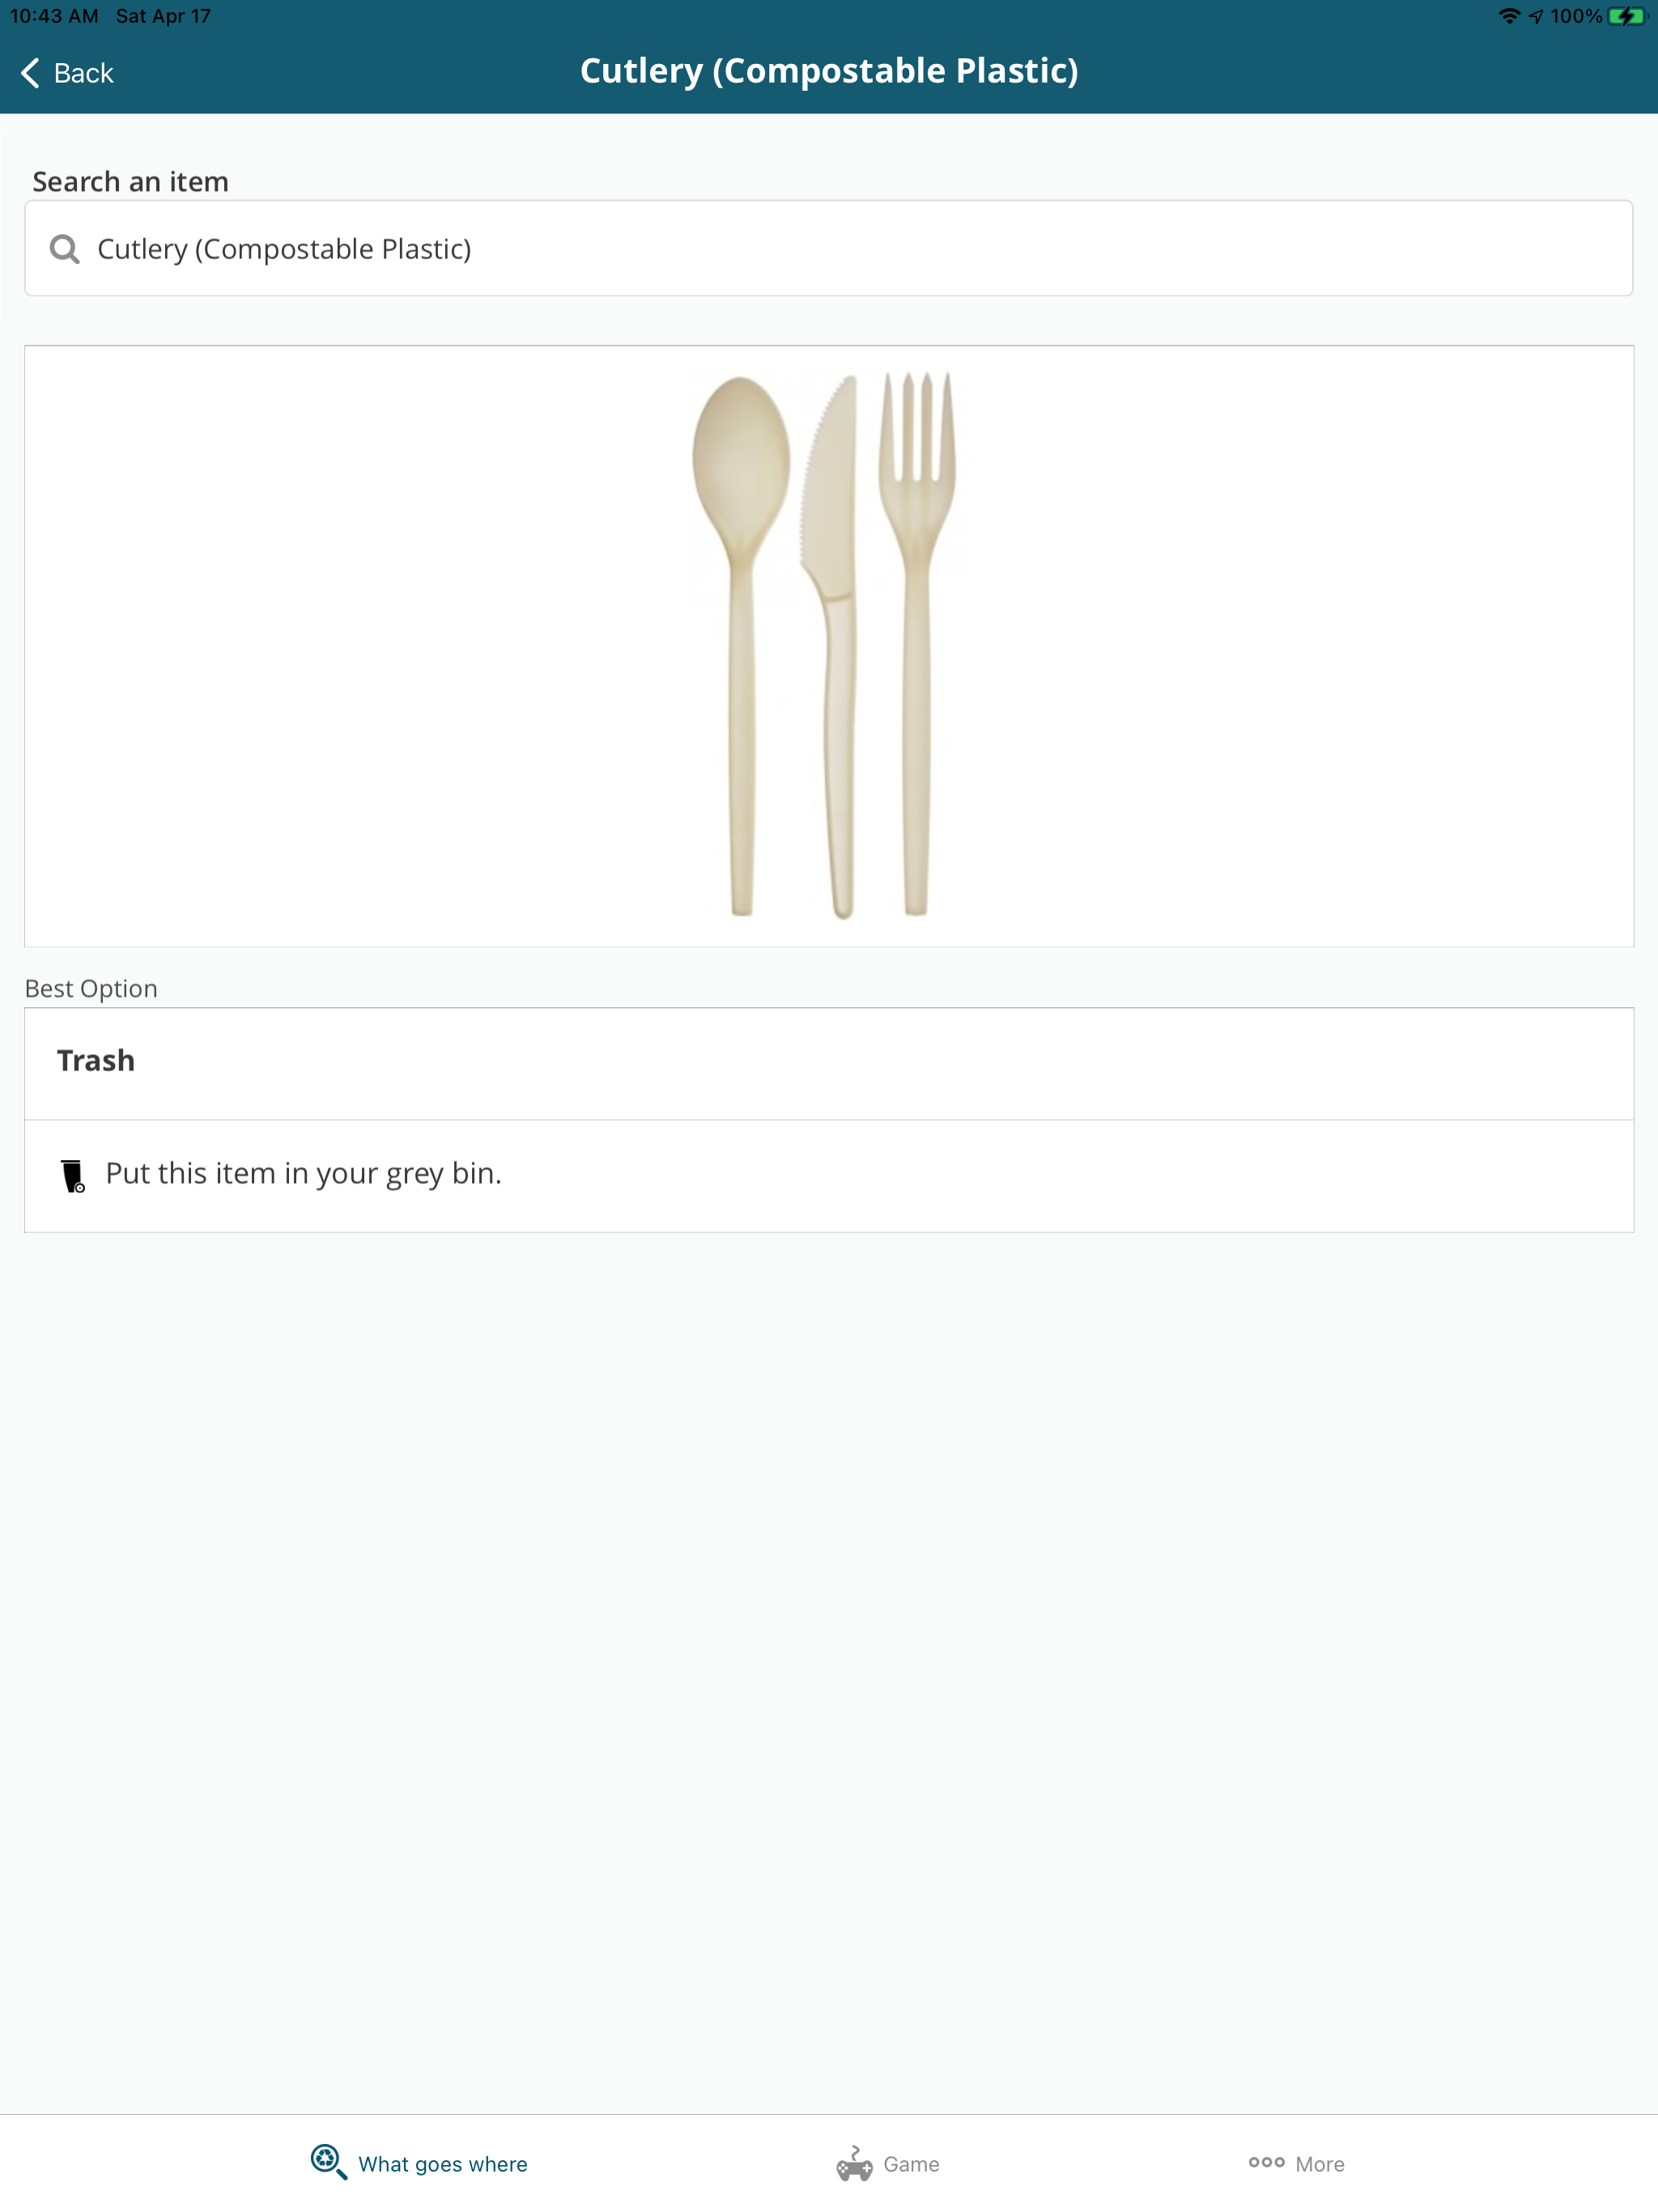The image size is (1658, 2212).
Task: Focus the Search an item field
Action: (x=829, y=248)
